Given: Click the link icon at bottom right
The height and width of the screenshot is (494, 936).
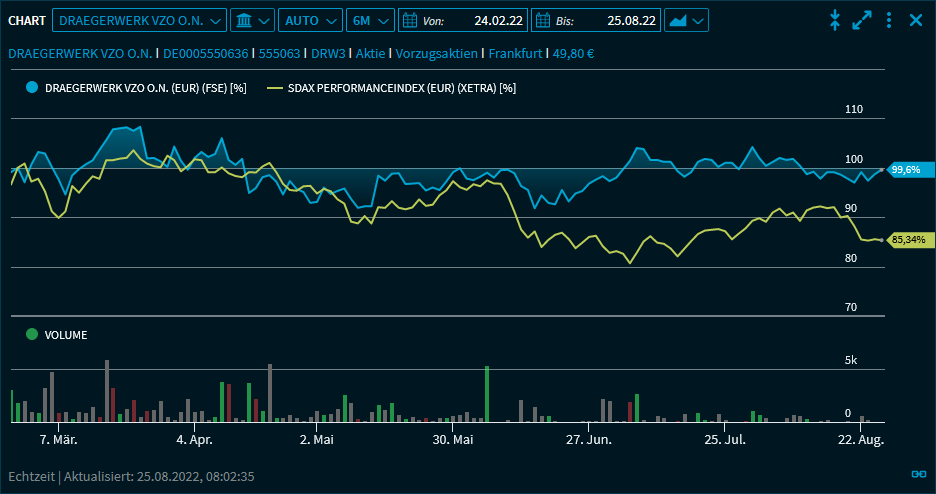Looking at the screenshot, I should pos(918,474).
